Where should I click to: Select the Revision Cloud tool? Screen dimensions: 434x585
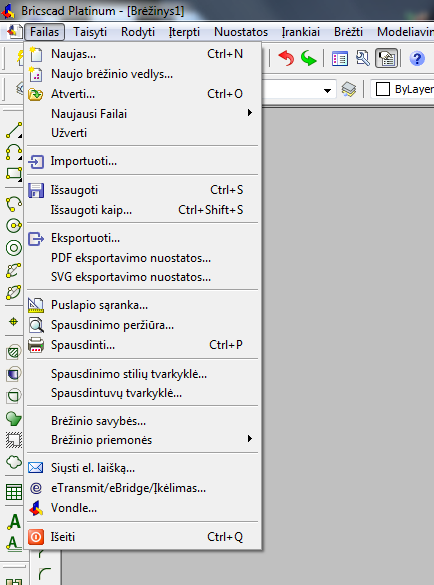click(x=14, y=462)
